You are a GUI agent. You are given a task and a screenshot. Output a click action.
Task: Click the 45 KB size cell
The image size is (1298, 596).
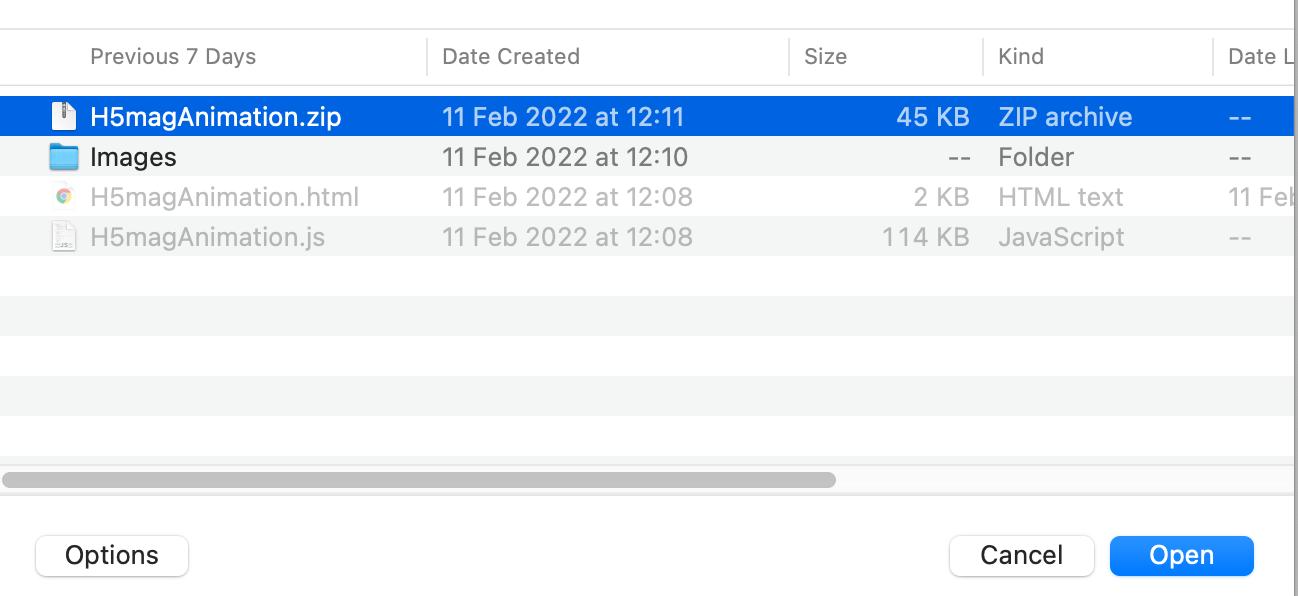[932, 117]
